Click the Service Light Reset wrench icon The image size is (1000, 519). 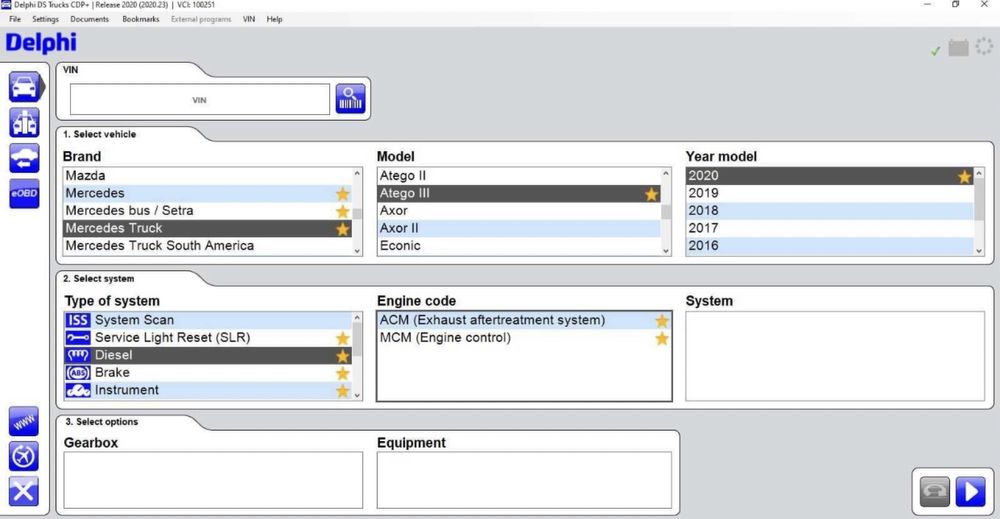coord(78,337)
